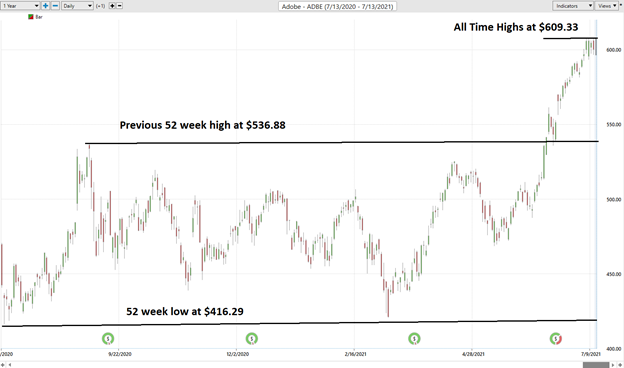This screenshot has height=368, width=624.
Task: Click the 12/2/2020 date axis label
Action: coord(238,354)
